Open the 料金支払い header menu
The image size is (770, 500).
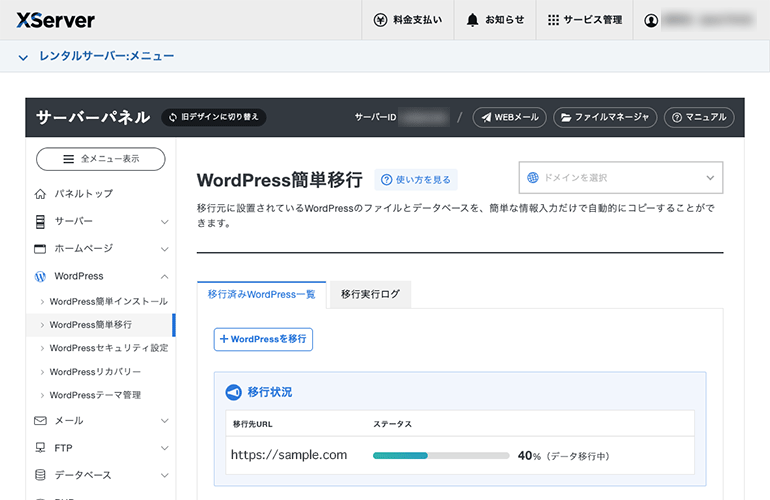(x=408, y=20)
